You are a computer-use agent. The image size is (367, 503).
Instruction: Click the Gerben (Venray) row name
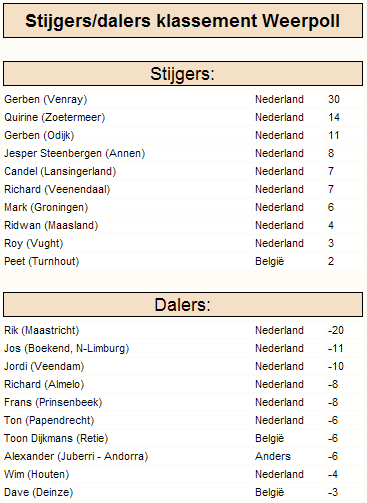(46, 99)
